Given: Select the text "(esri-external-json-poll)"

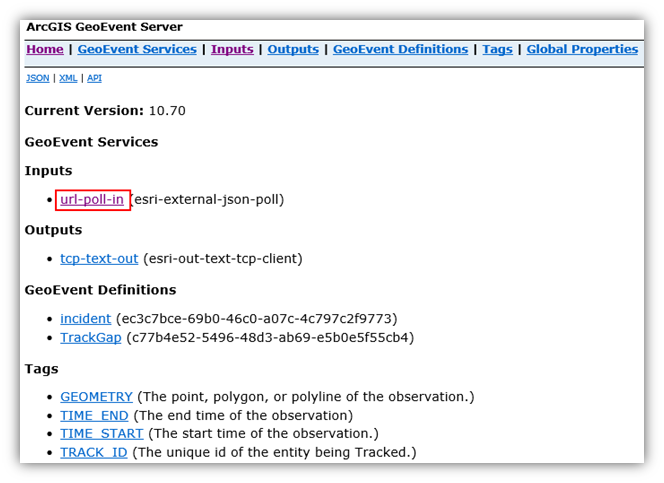Looking at the screenshot, I should (207, 199).
